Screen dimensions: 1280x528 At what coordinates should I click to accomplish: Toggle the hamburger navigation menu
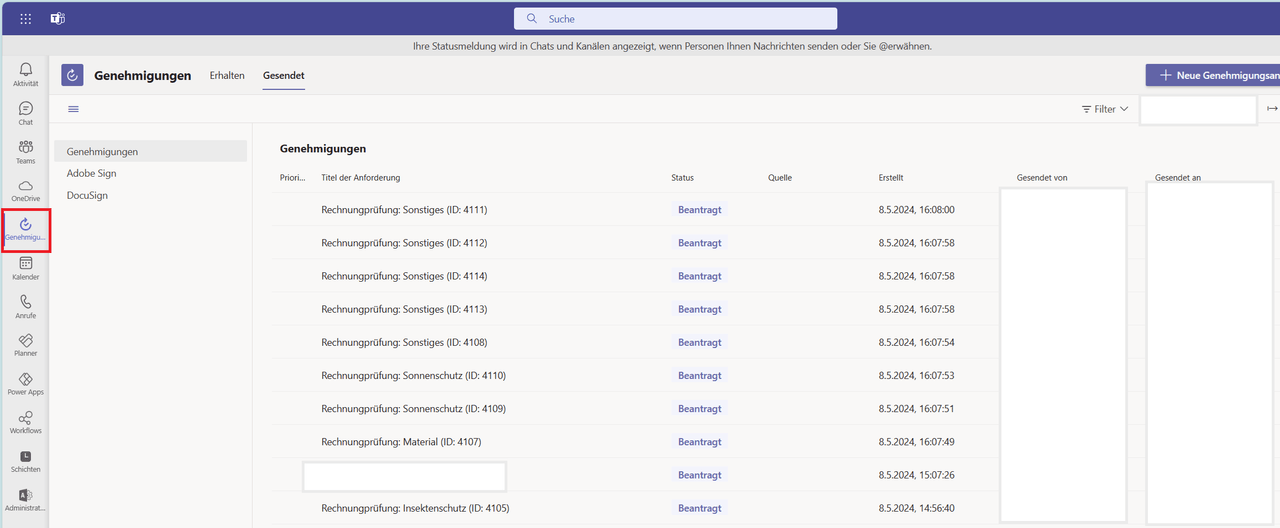click(73, 109)
